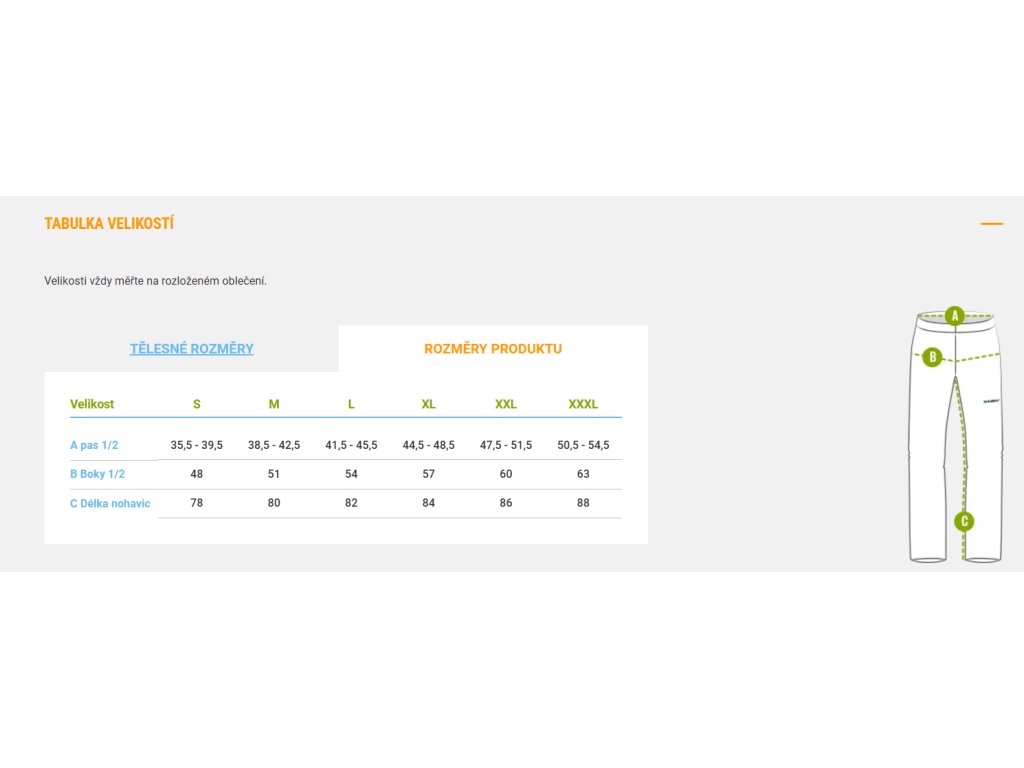Click the Tabulka velikostí heading
The width and height of the screenshot is (1024, 768).
(x=109, y=223)
